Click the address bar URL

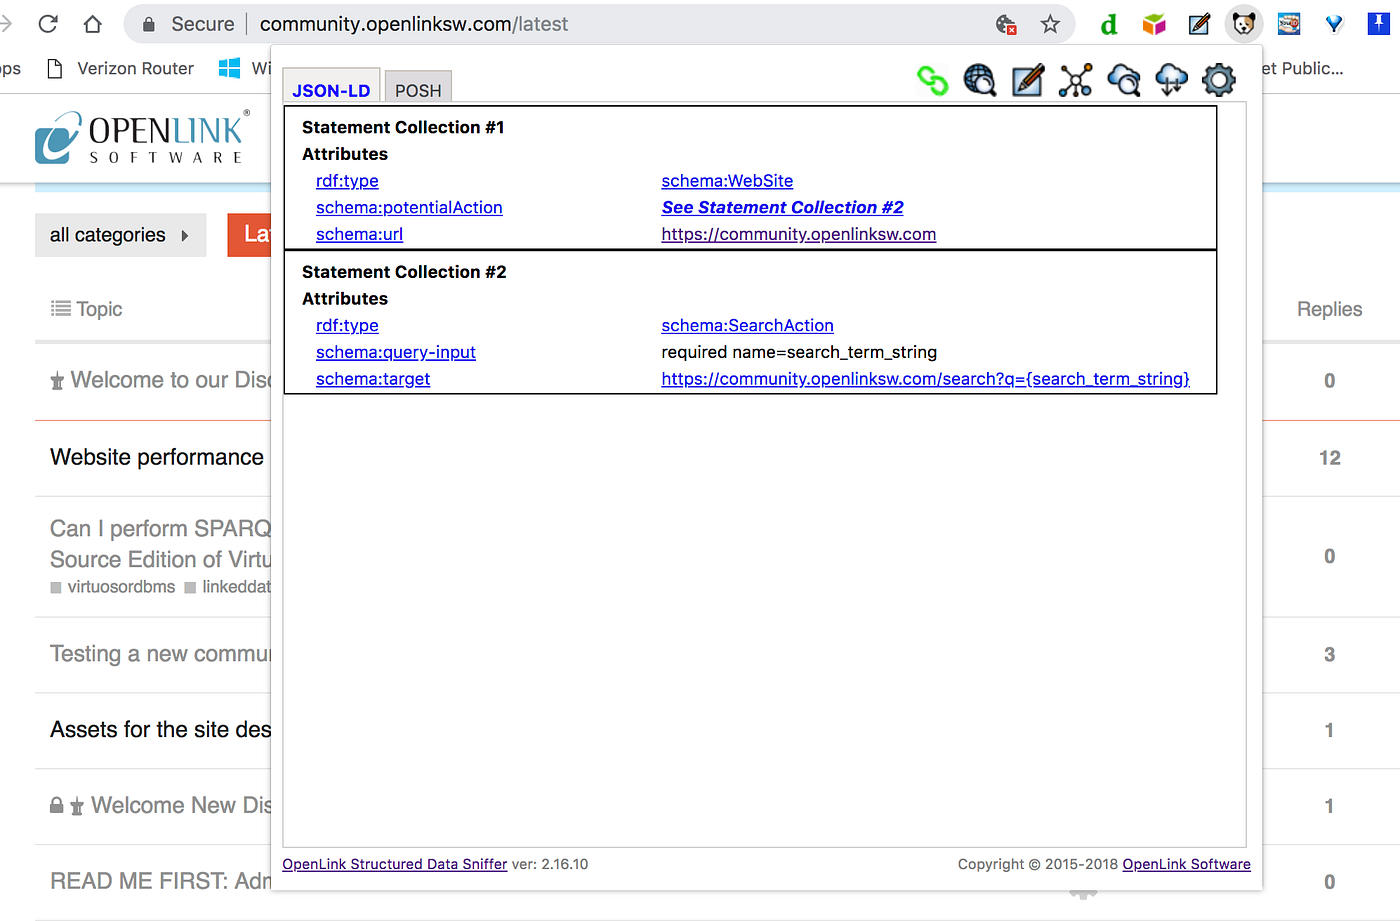[414, 24]
